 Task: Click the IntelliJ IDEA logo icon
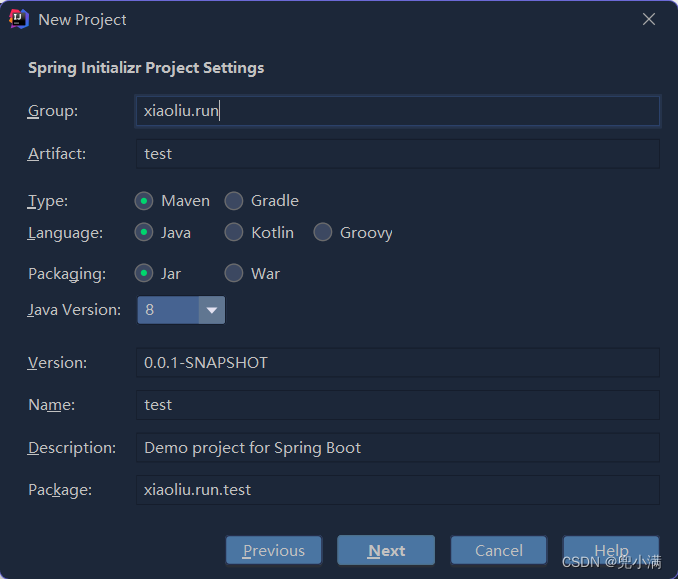[x=19, y=19]
